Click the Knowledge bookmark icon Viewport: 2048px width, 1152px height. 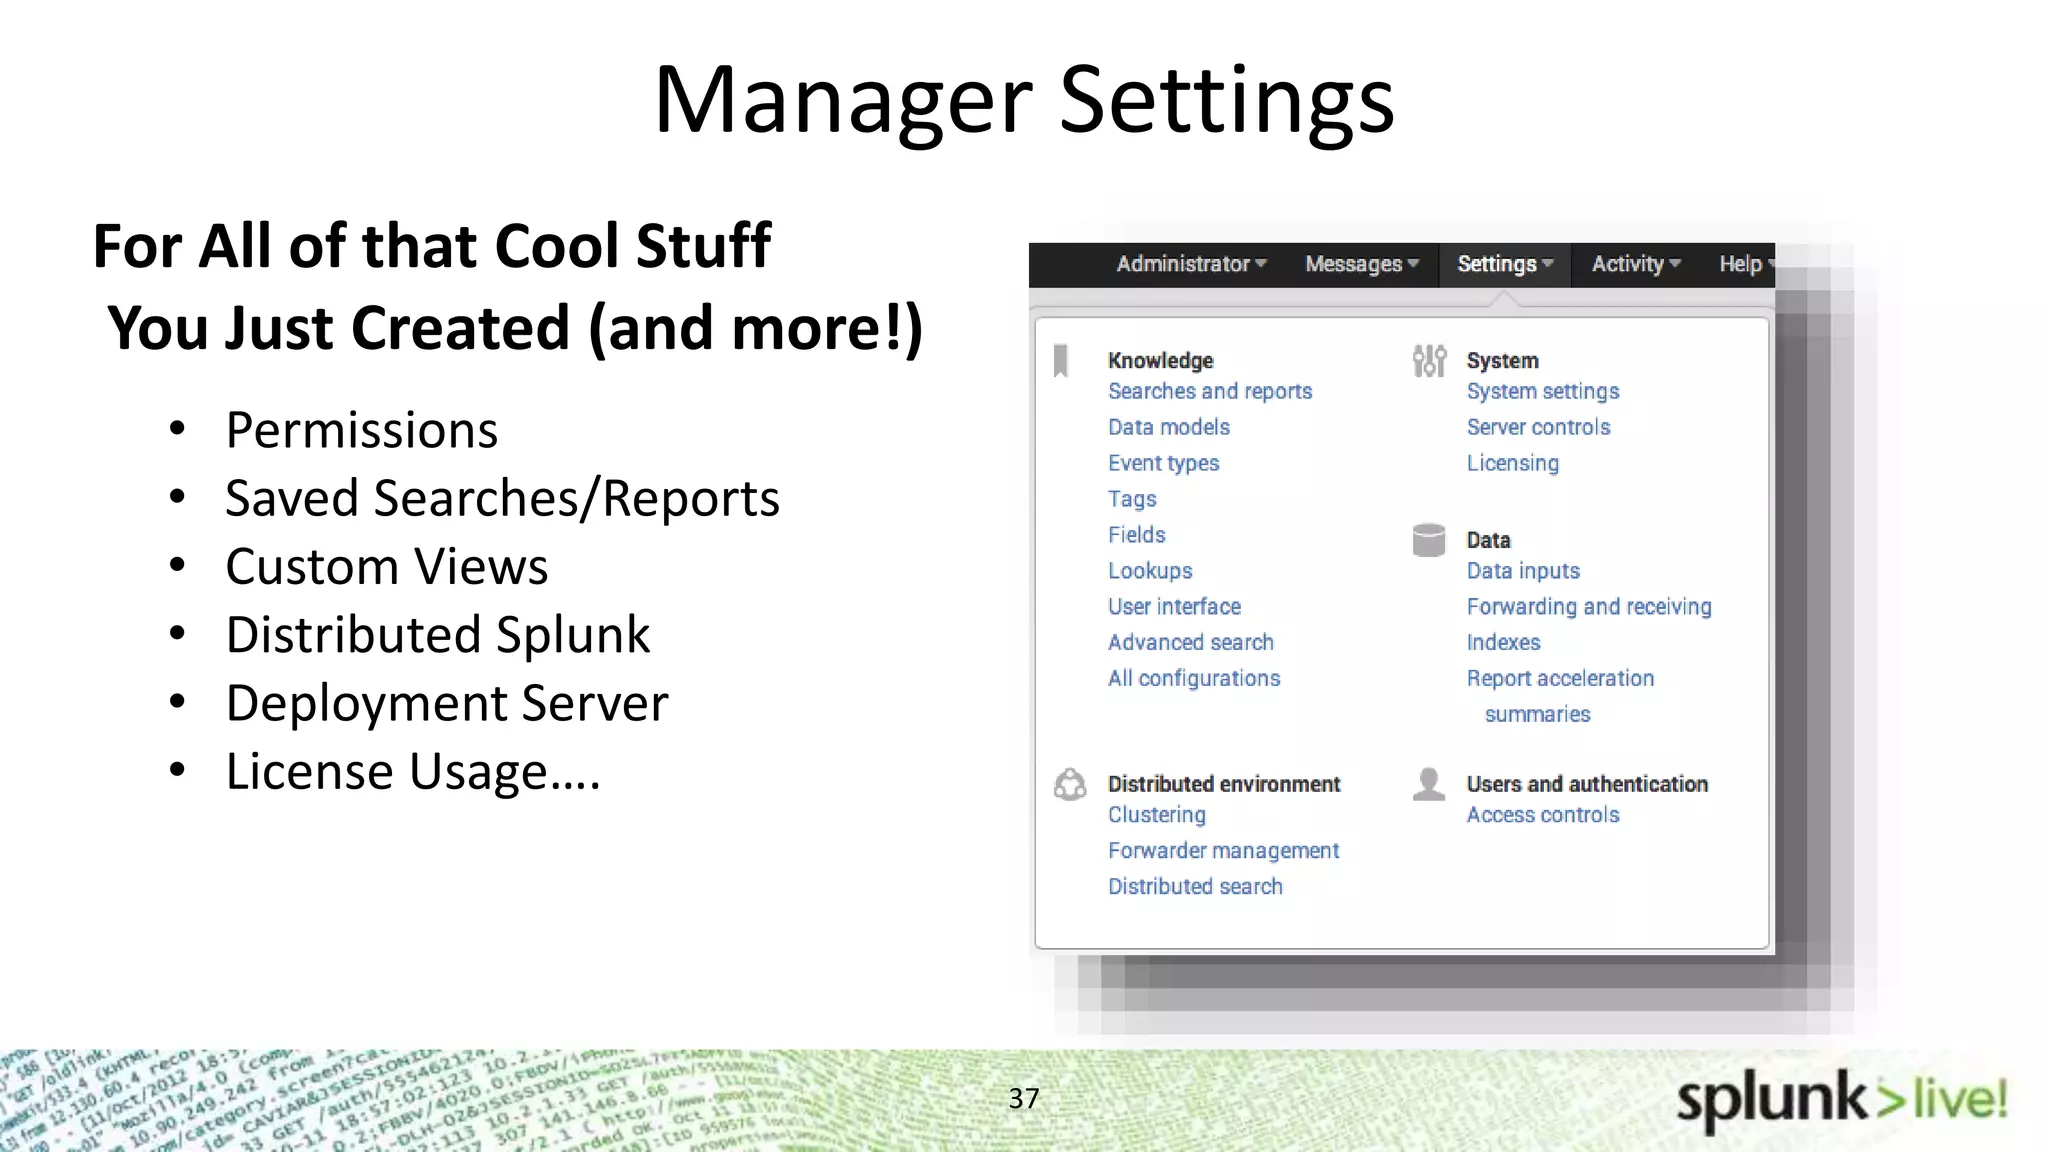(x=1061, y=361)
